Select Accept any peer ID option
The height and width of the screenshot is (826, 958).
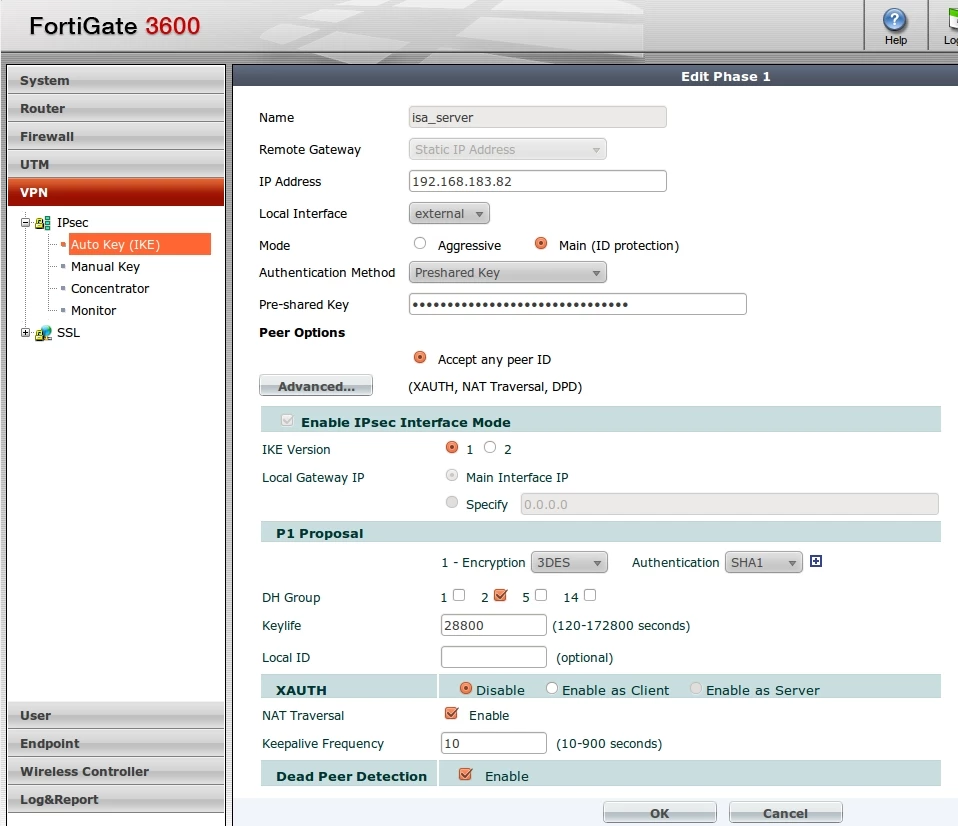click(420, 357)
